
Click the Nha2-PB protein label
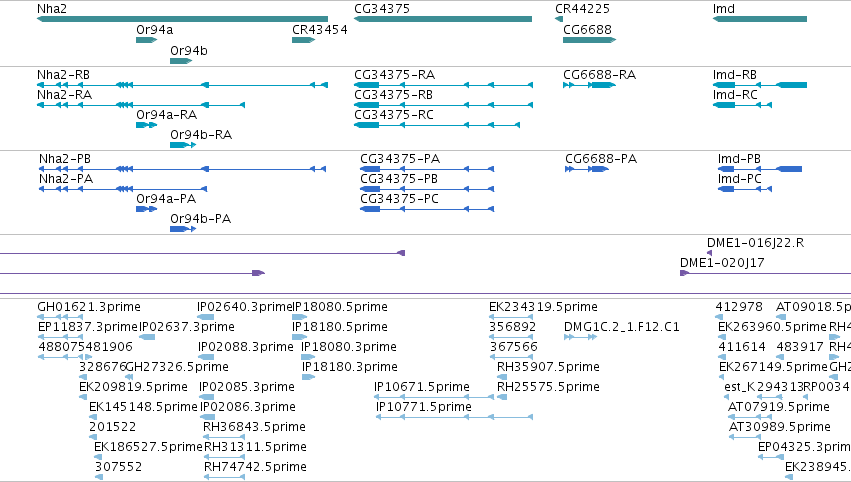[65, 159]
